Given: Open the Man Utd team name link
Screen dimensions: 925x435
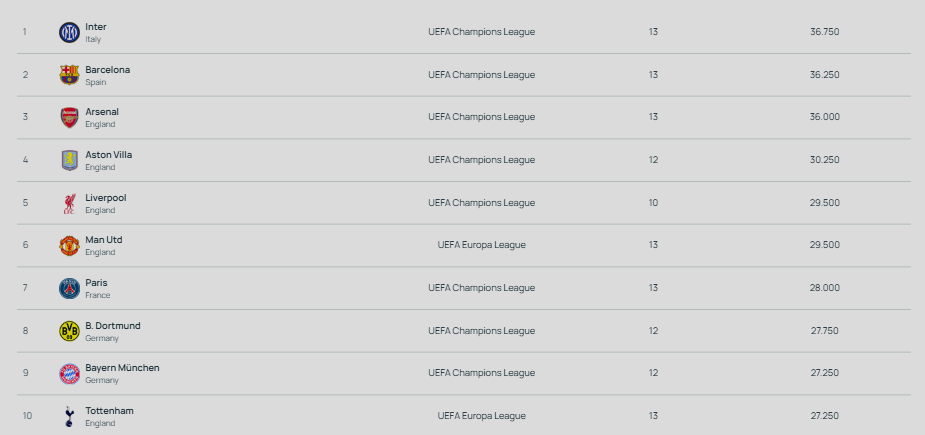Looking at the screenshot, I should tap(104, 240).
